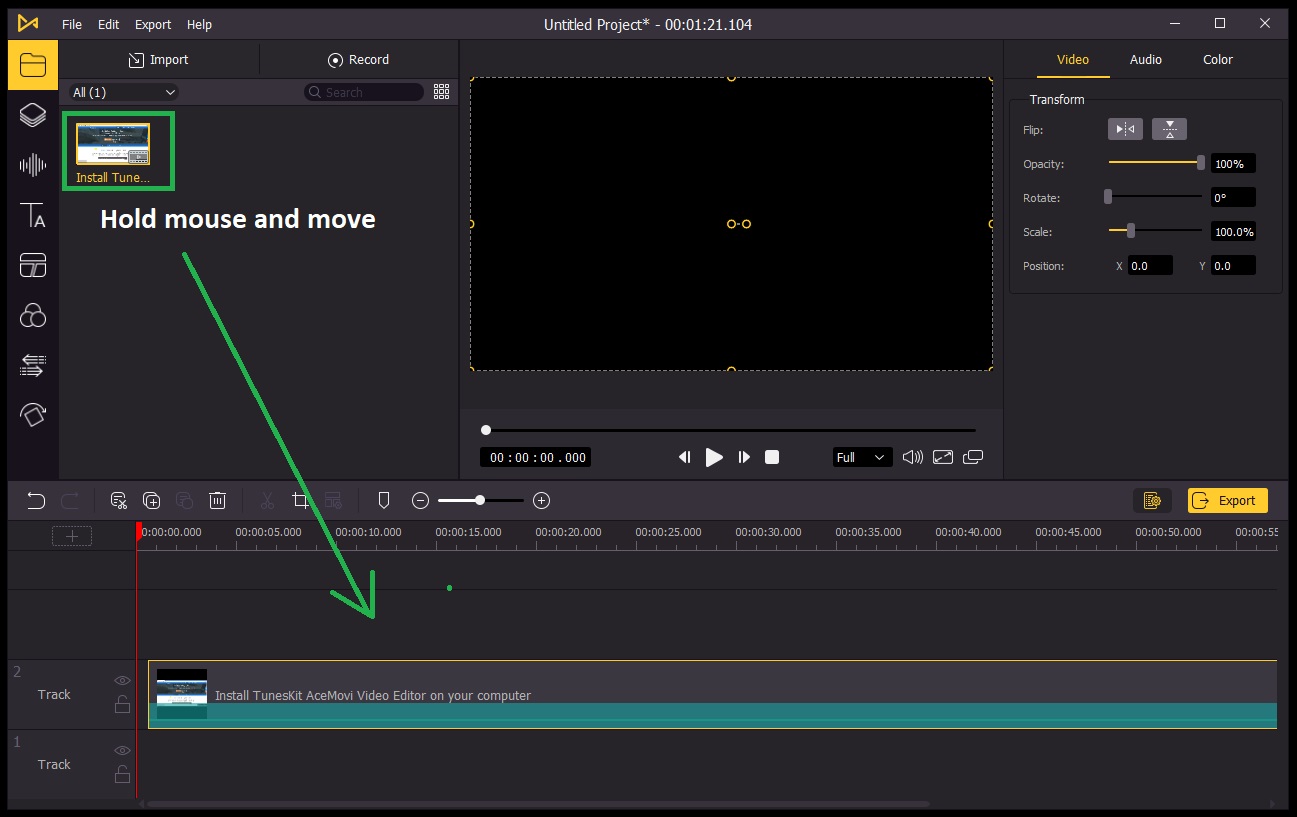The height and width of the screenshot is (817, 1297).
Task: Select the Crop tool in the timeline toolbar
Action: click(301, 500)
